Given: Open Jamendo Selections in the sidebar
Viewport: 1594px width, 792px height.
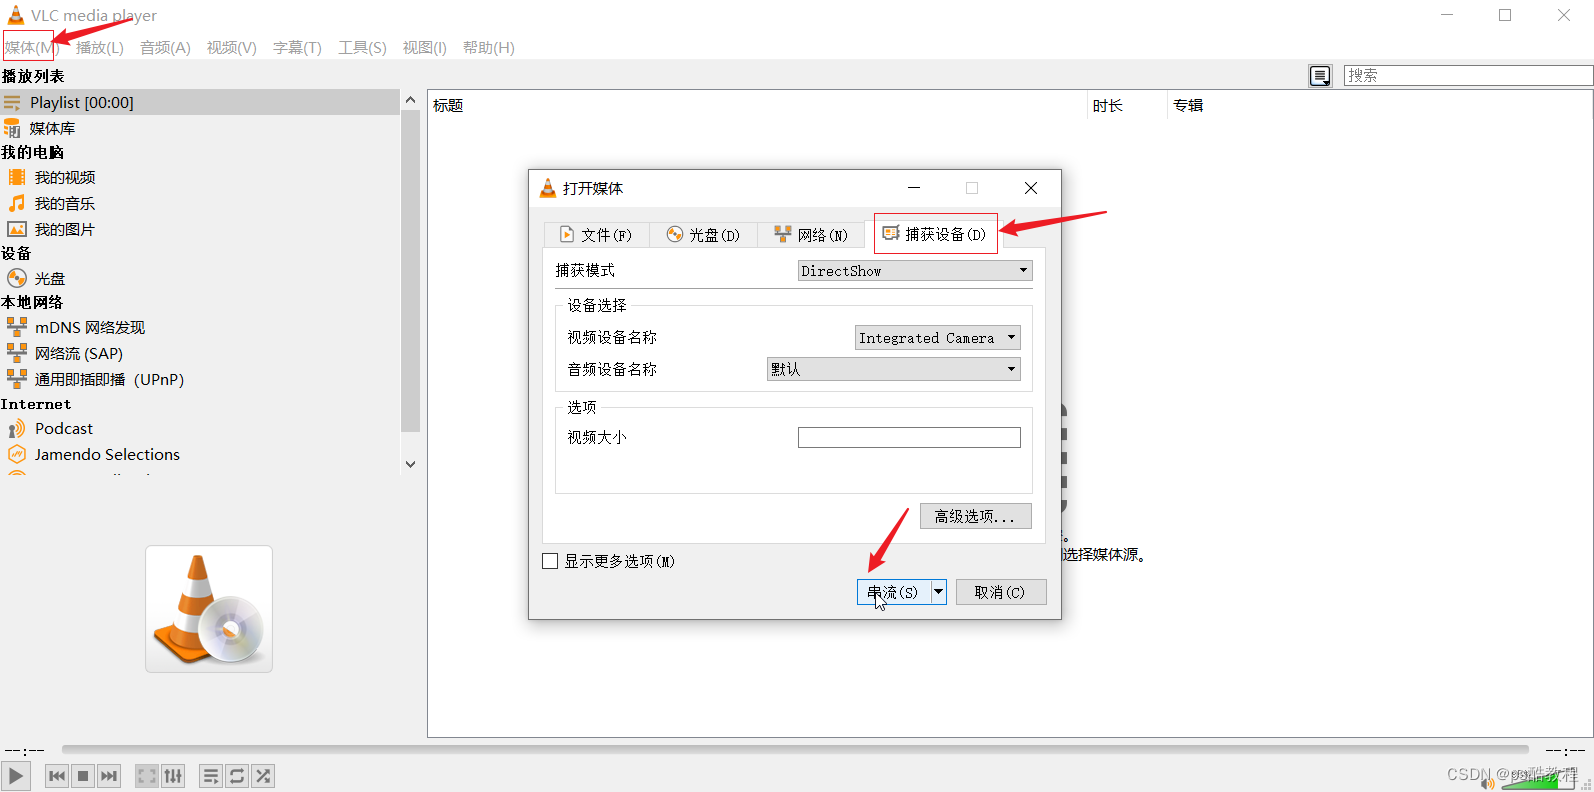Looking at the screenshot, I should pos(107,454).
